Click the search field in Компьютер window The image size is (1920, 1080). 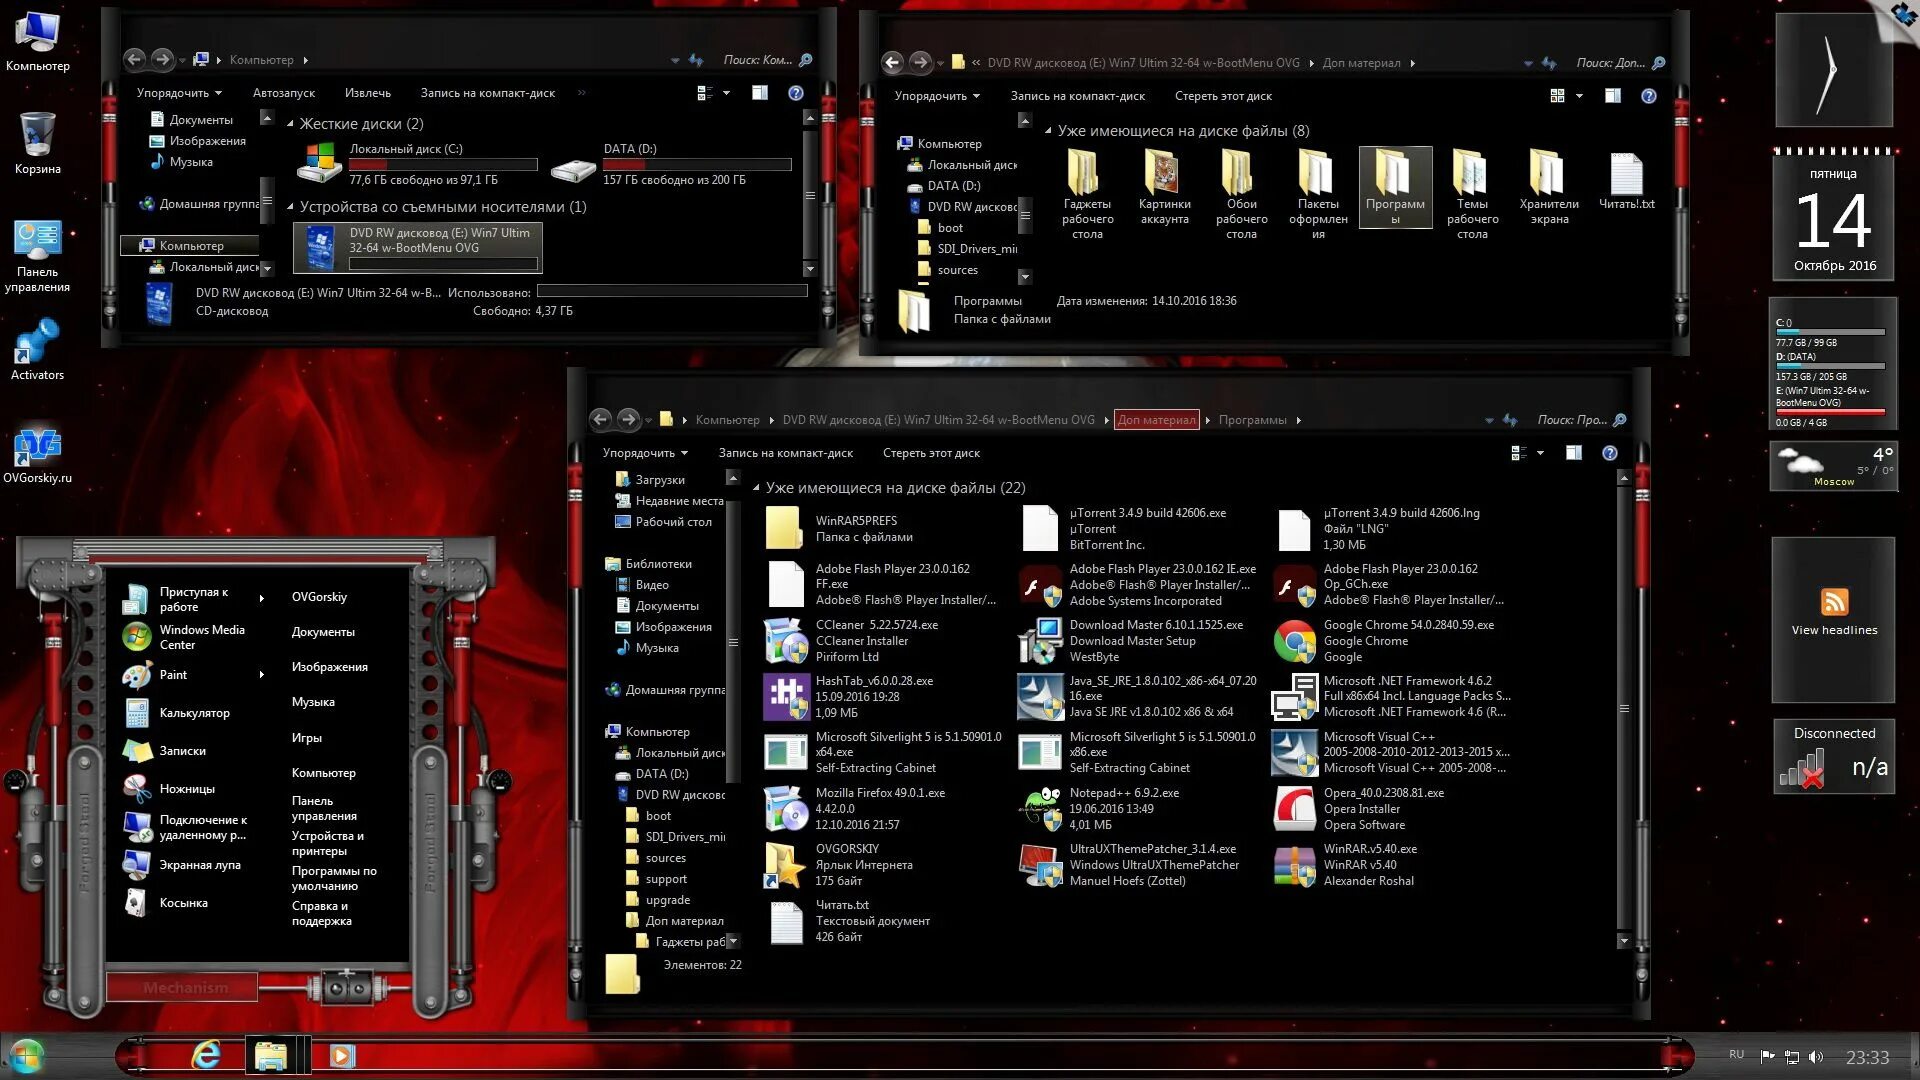pyautogui.click(x=757, y=60)
